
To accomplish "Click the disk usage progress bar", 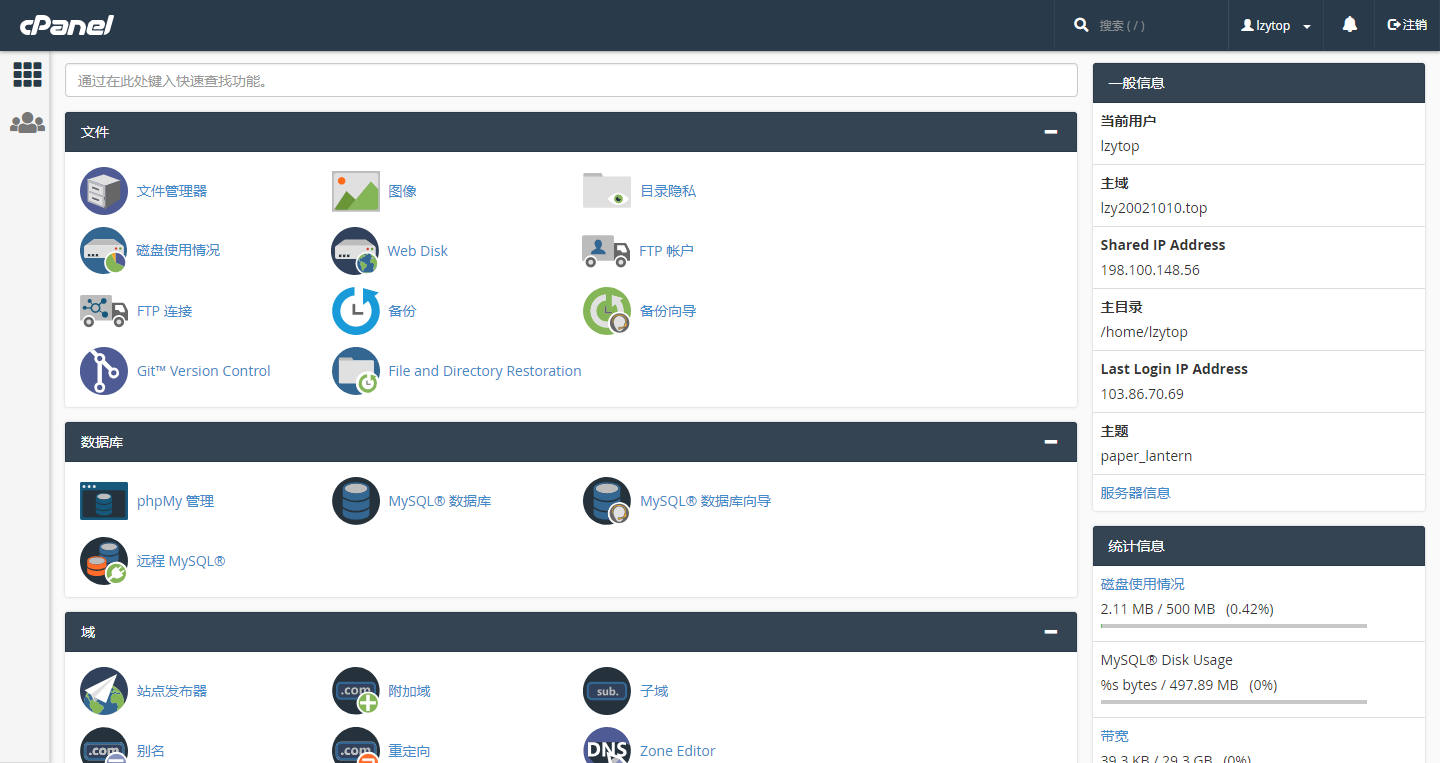I will [1234, 626].
